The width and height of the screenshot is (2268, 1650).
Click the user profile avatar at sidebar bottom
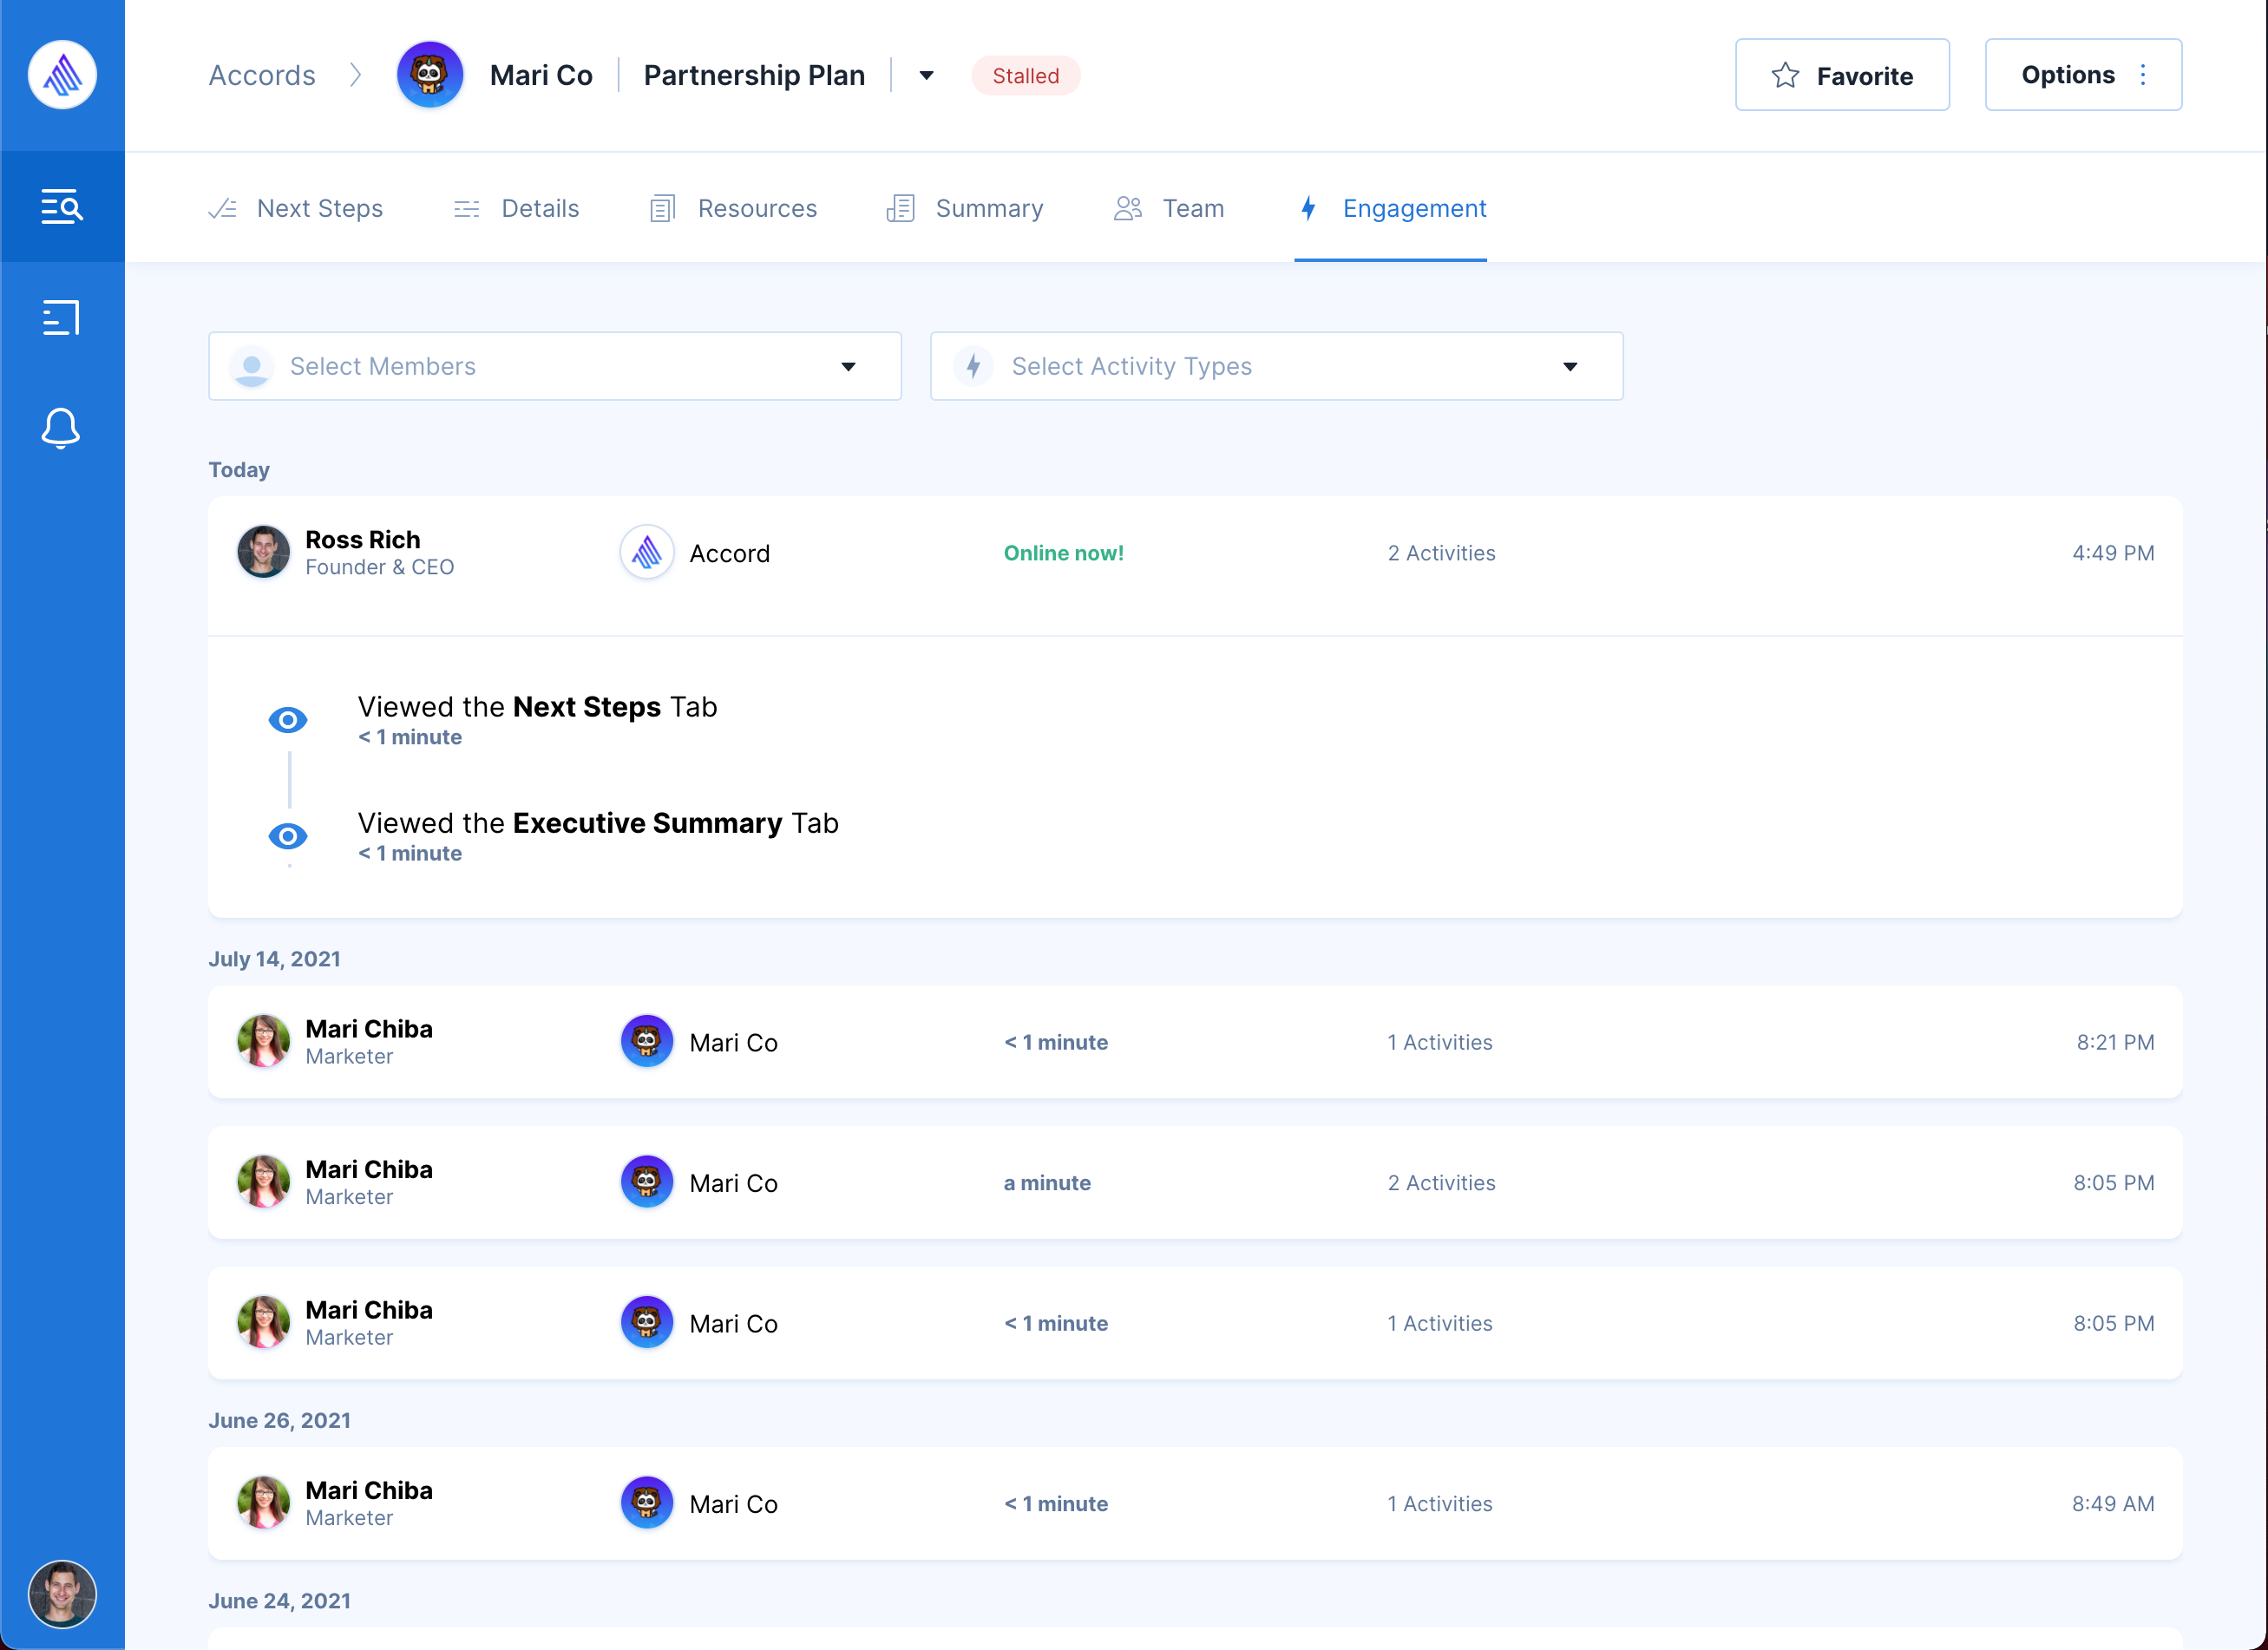point(62,1593)
